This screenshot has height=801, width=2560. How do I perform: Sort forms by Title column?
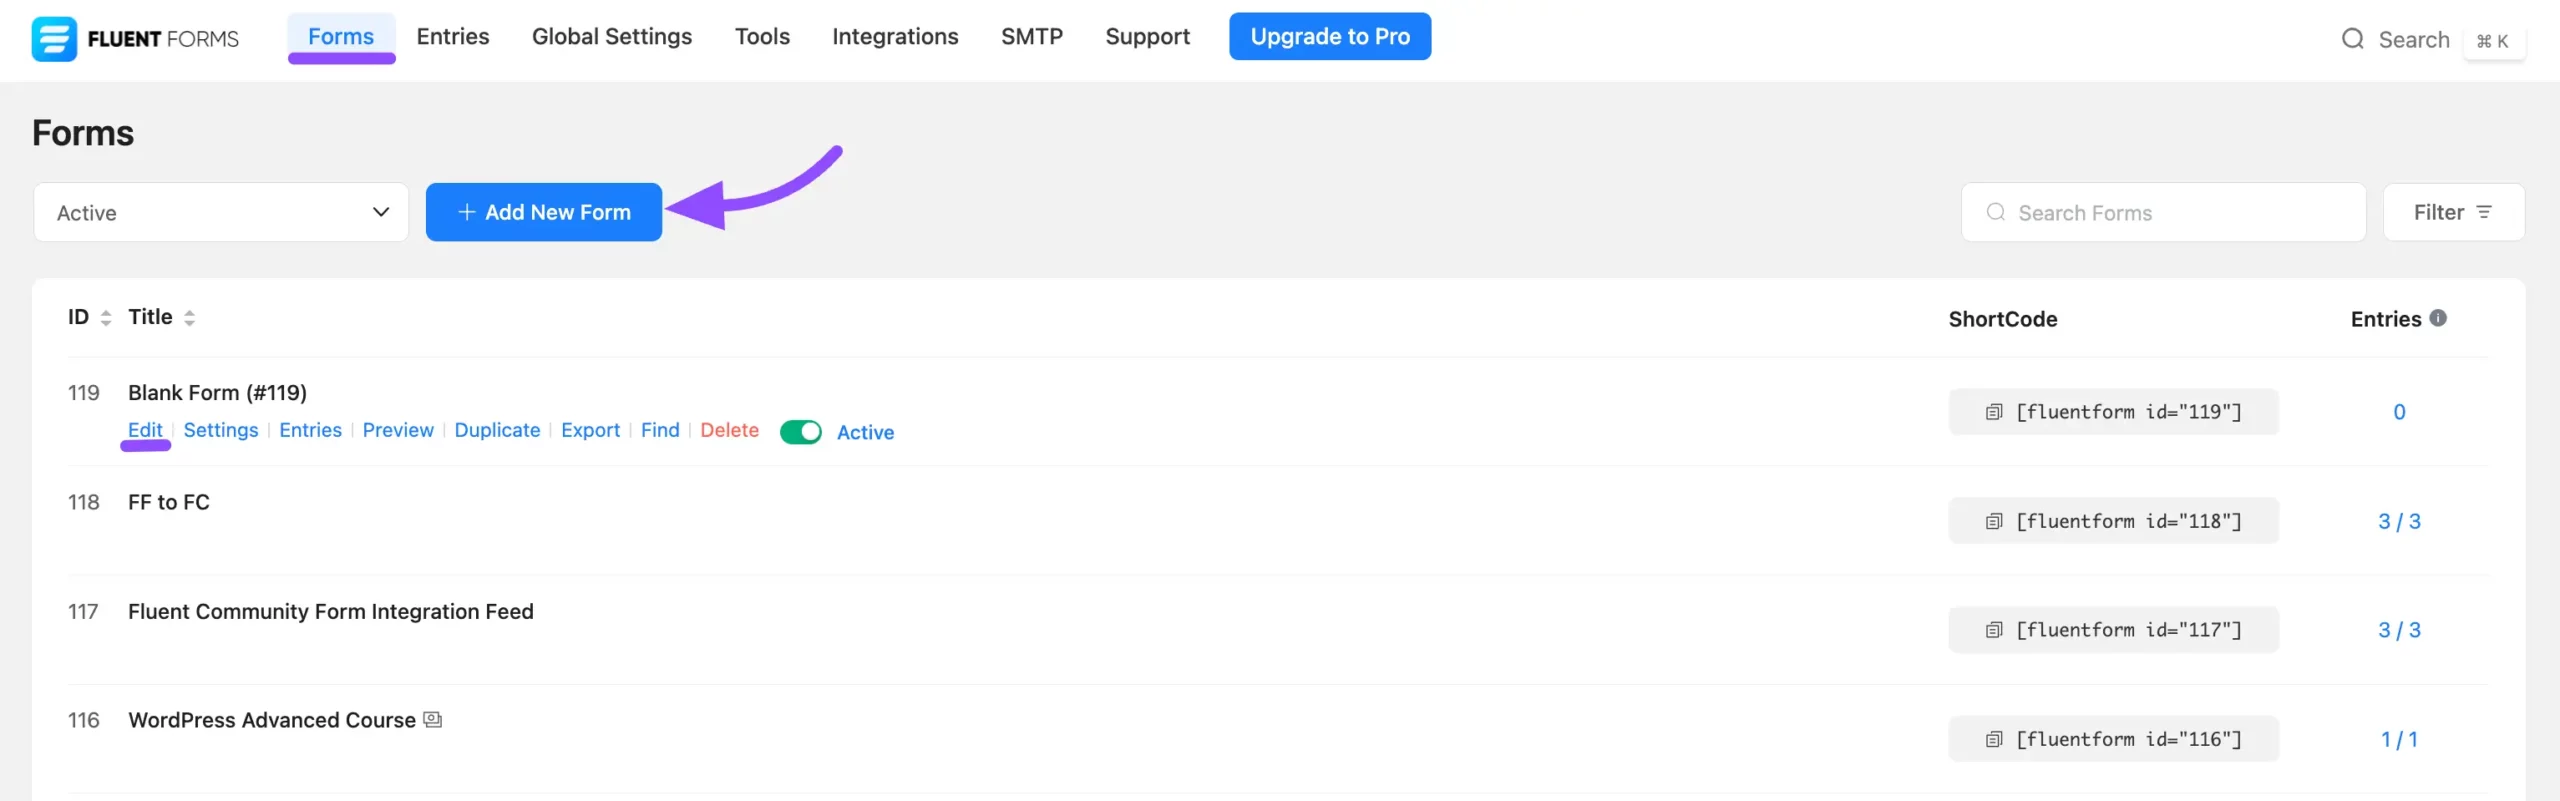tap(189, 318)
